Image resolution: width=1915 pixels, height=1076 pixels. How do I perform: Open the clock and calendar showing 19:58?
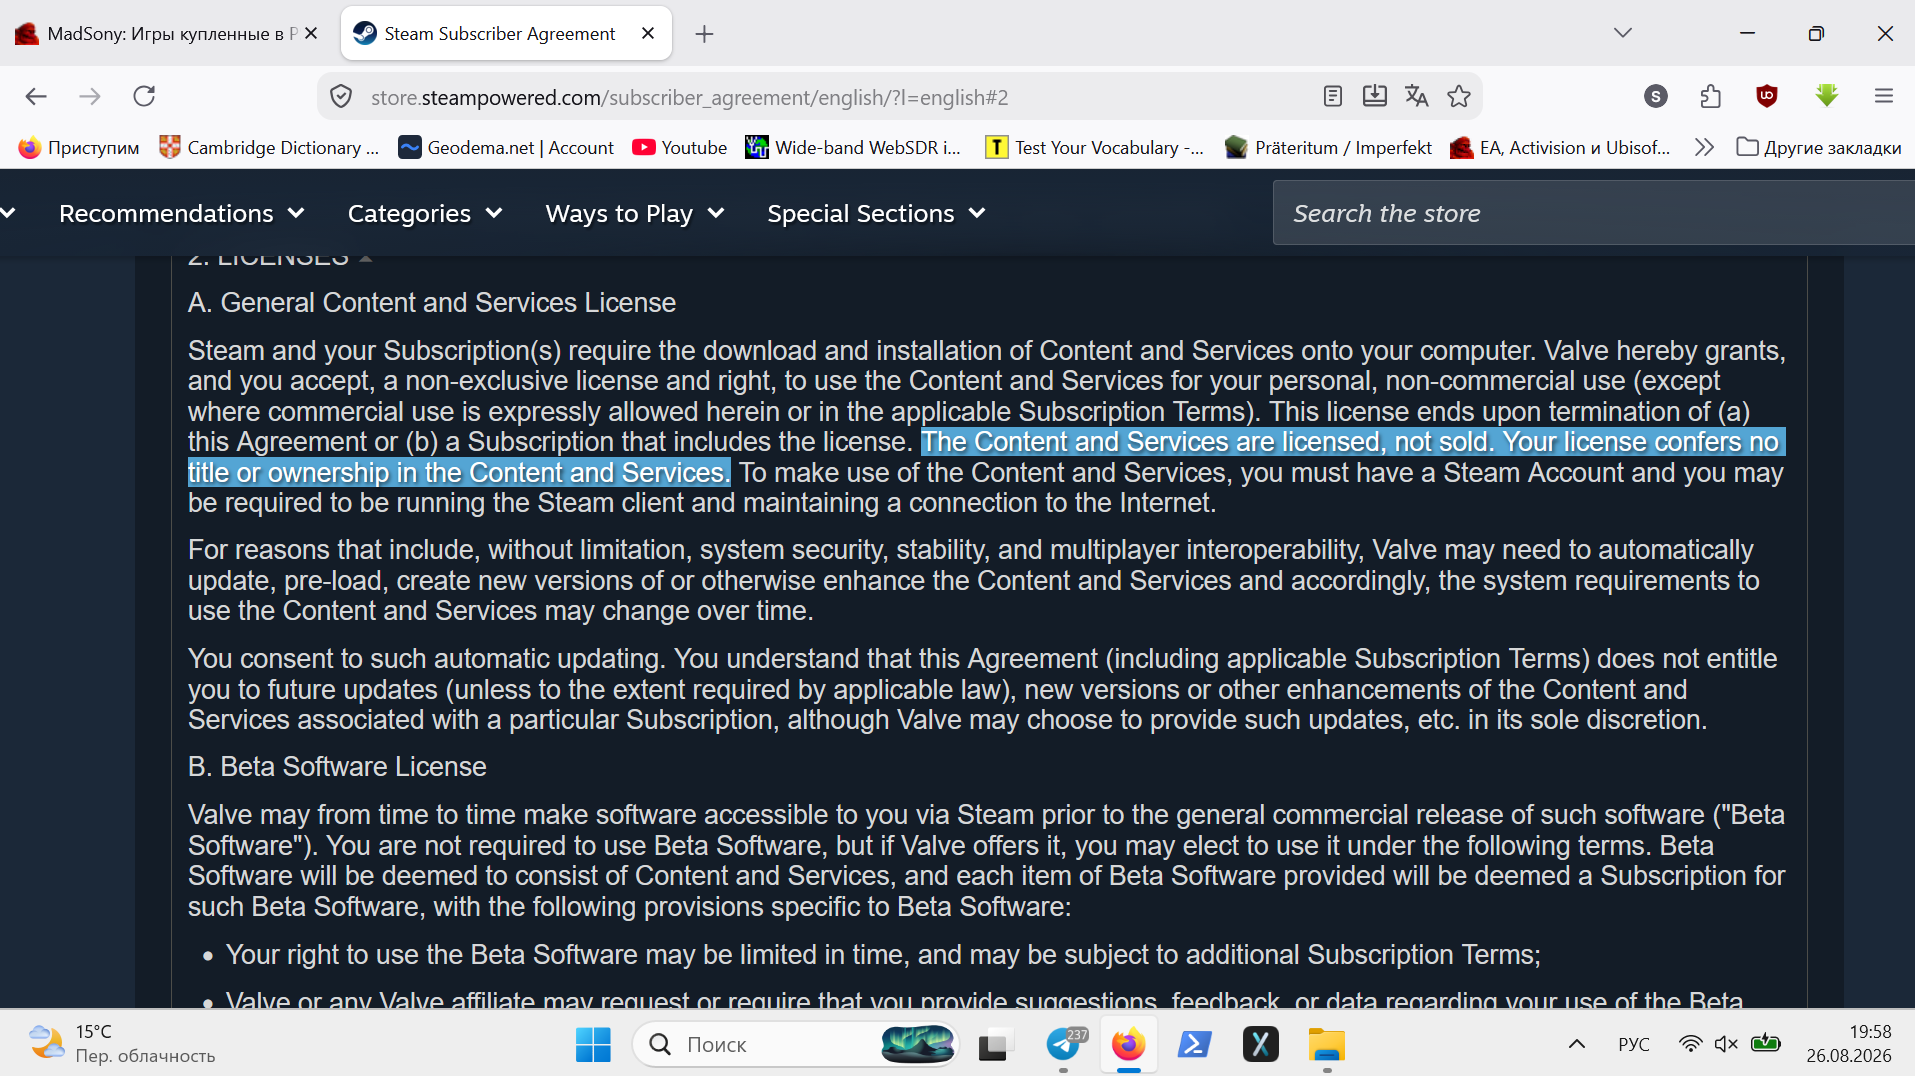tap(1849, 1044)
